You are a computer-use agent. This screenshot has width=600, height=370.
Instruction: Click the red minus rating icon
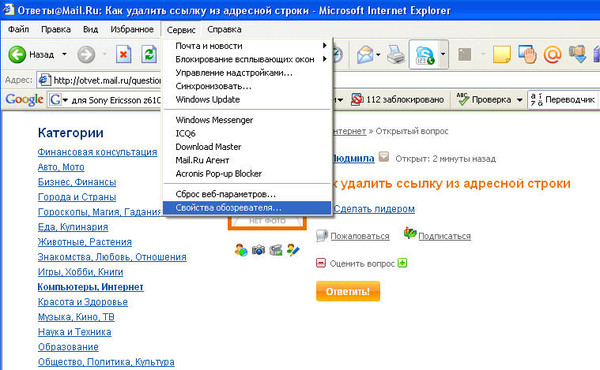321,263
